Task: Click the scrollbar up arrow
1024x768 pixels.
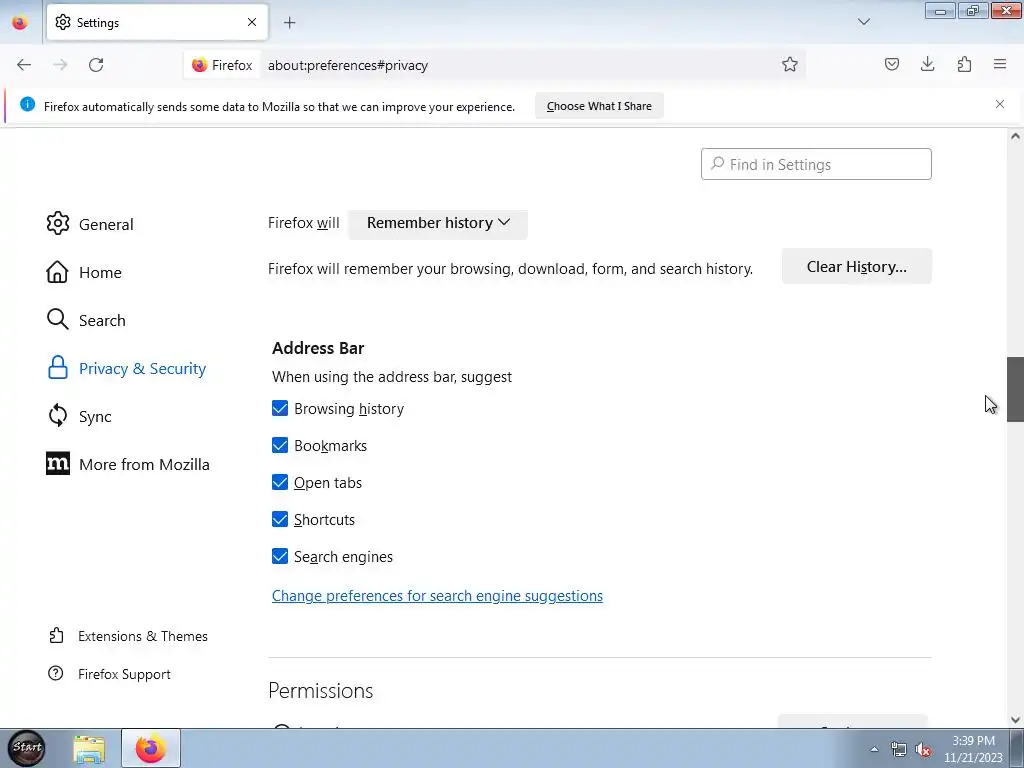Action: (x=1015, y=136)
